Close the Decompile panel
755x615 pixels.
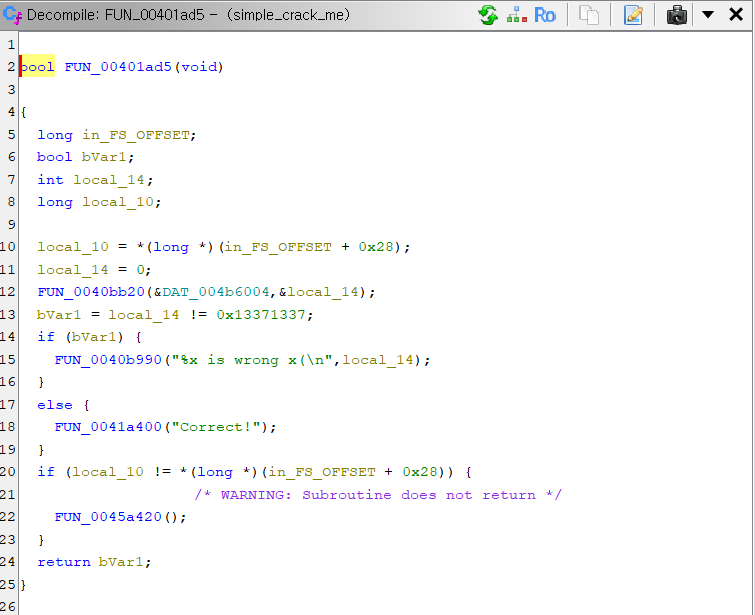point(736,14)
